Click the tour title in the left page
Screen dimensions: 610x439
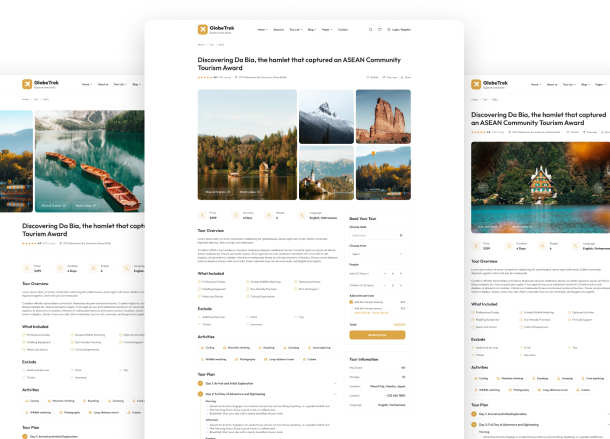tap(83, 230)
